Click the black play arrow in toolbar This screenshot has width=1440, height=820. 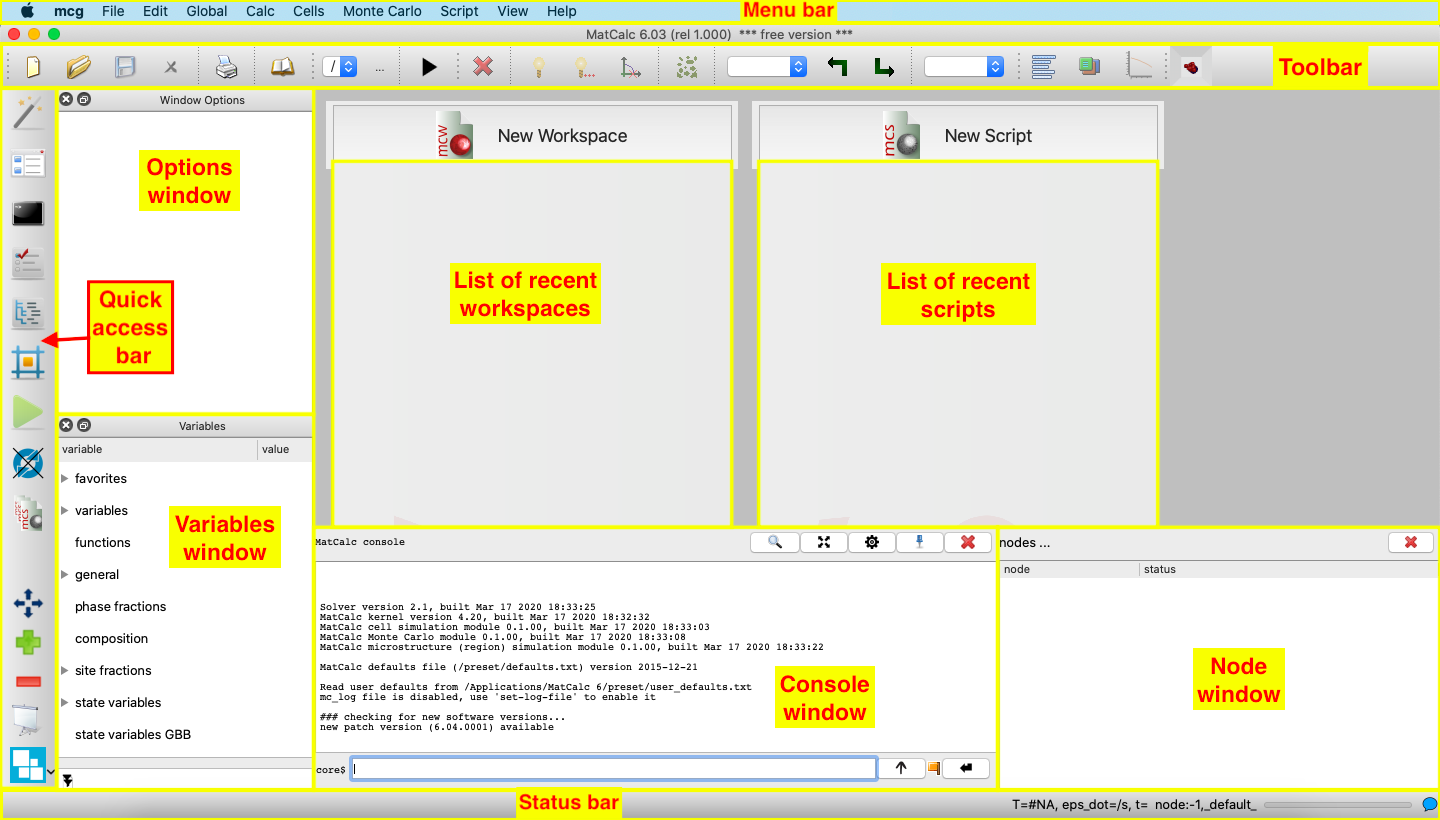click(x=429, y=67)
